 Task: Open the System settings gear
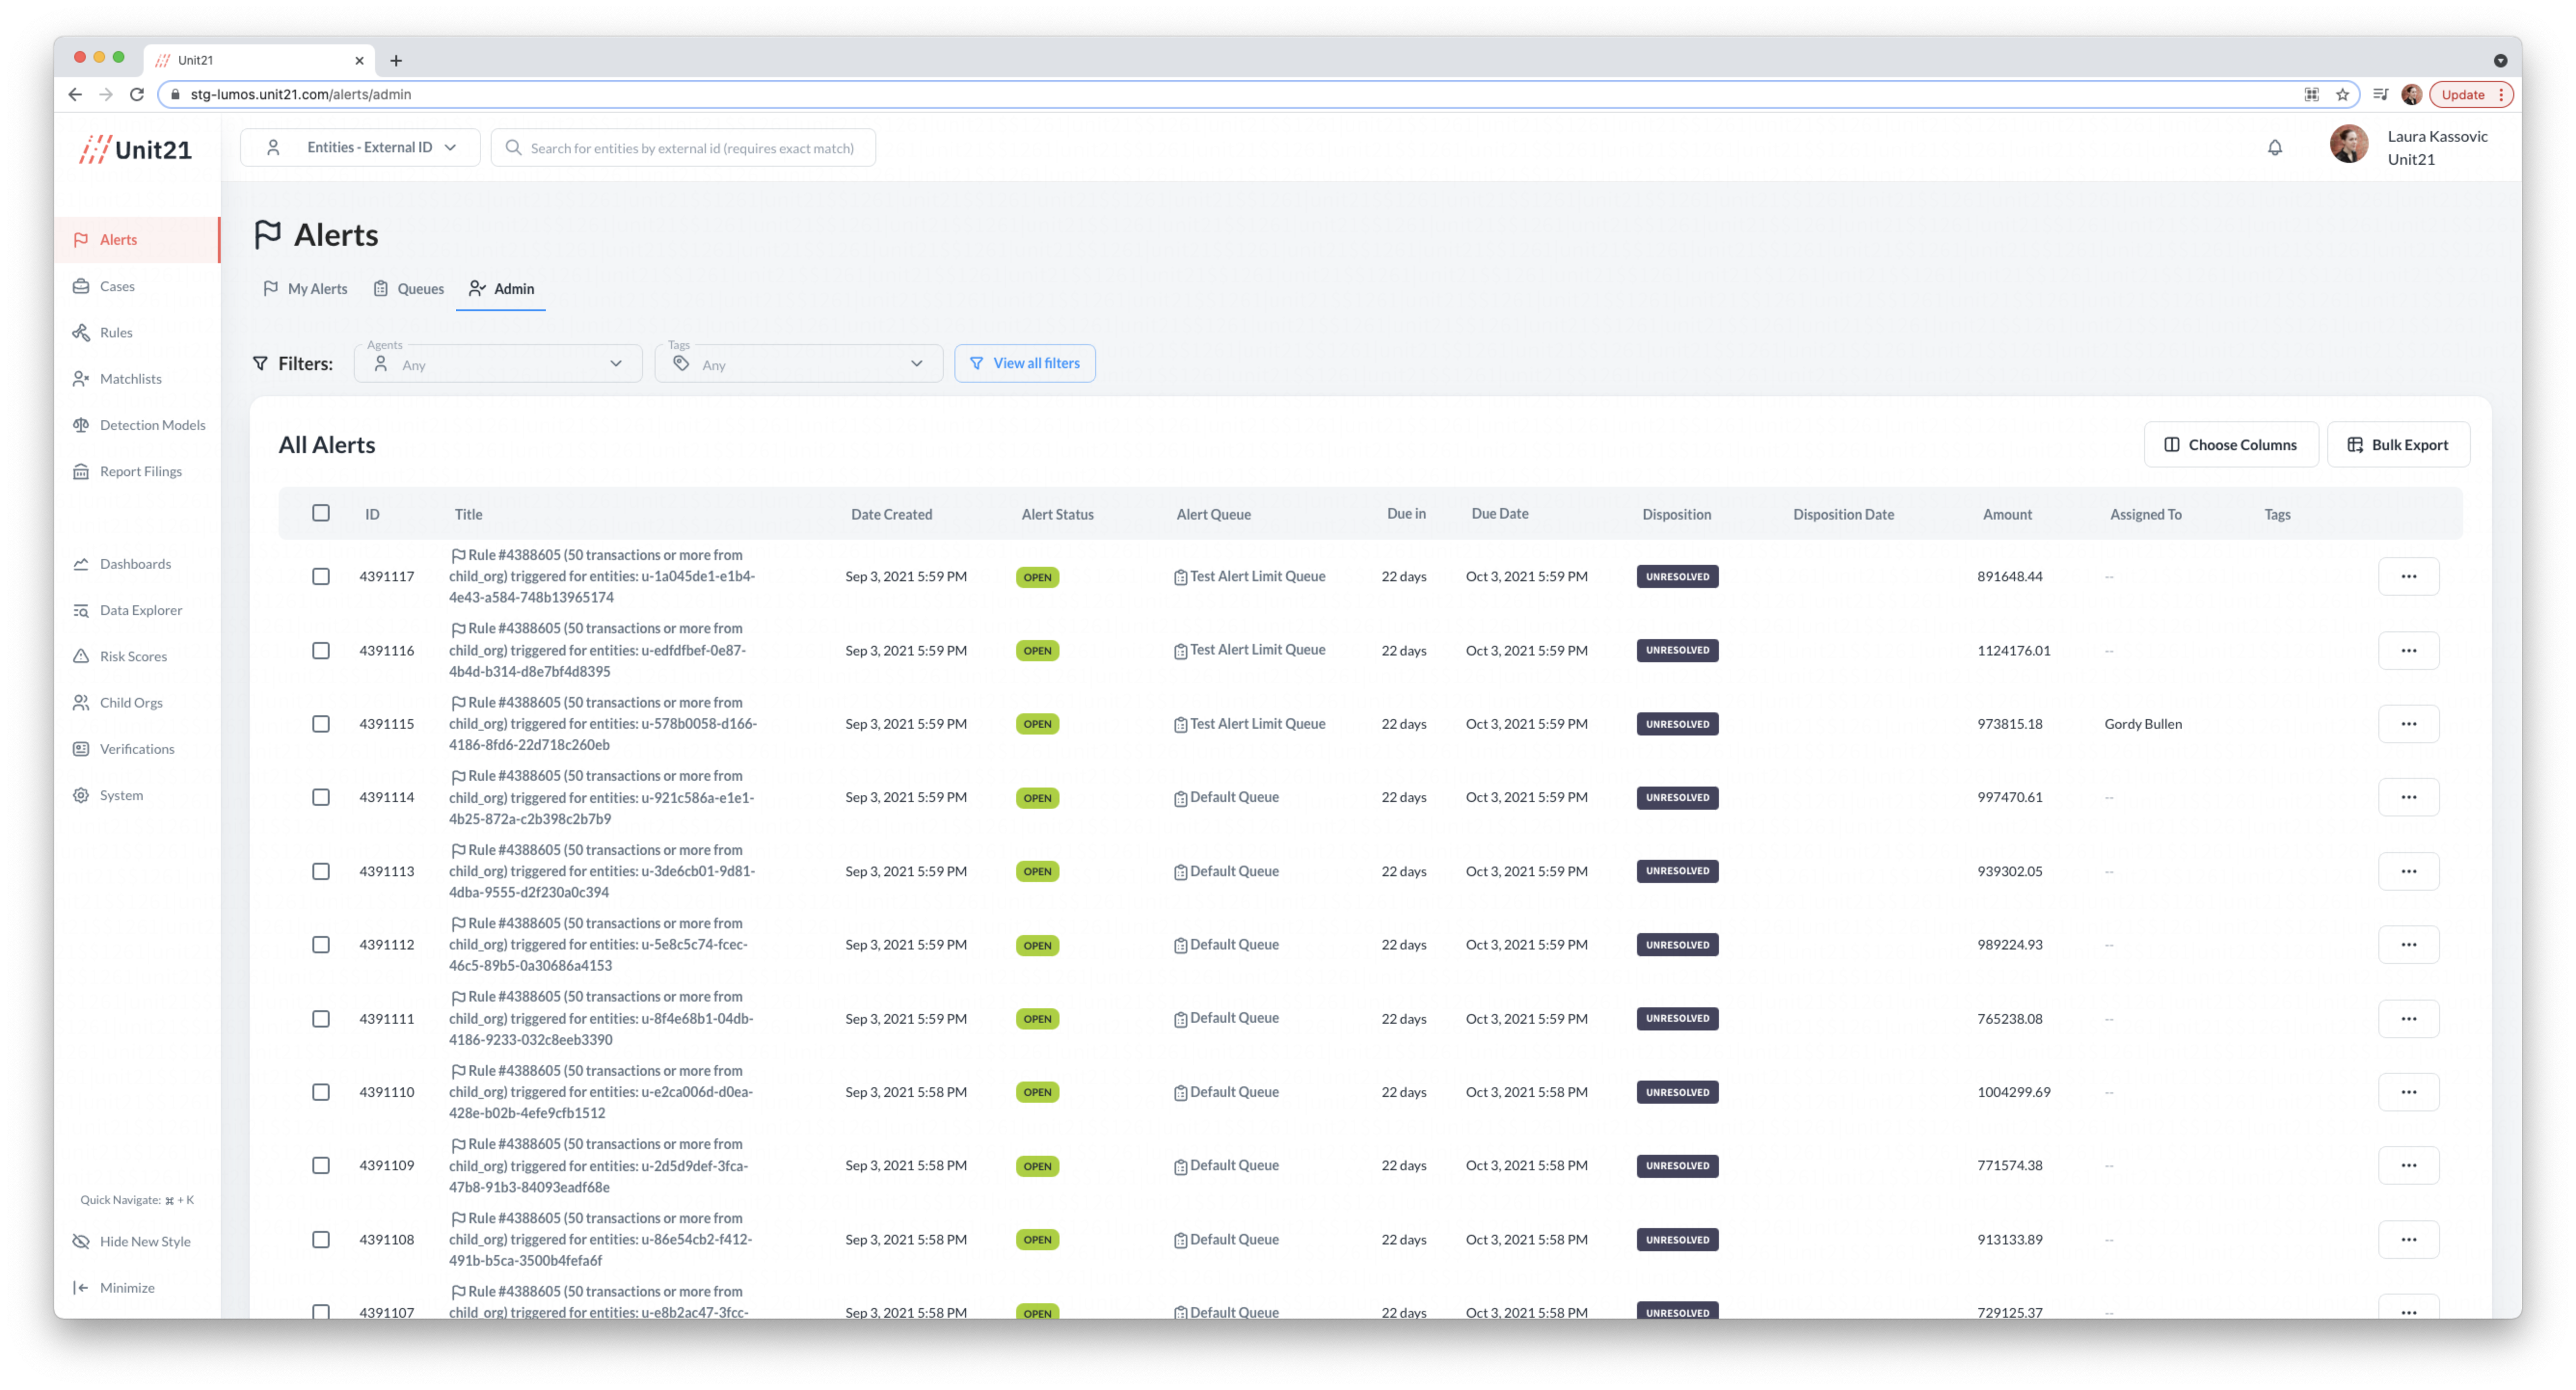coord(81,795)
